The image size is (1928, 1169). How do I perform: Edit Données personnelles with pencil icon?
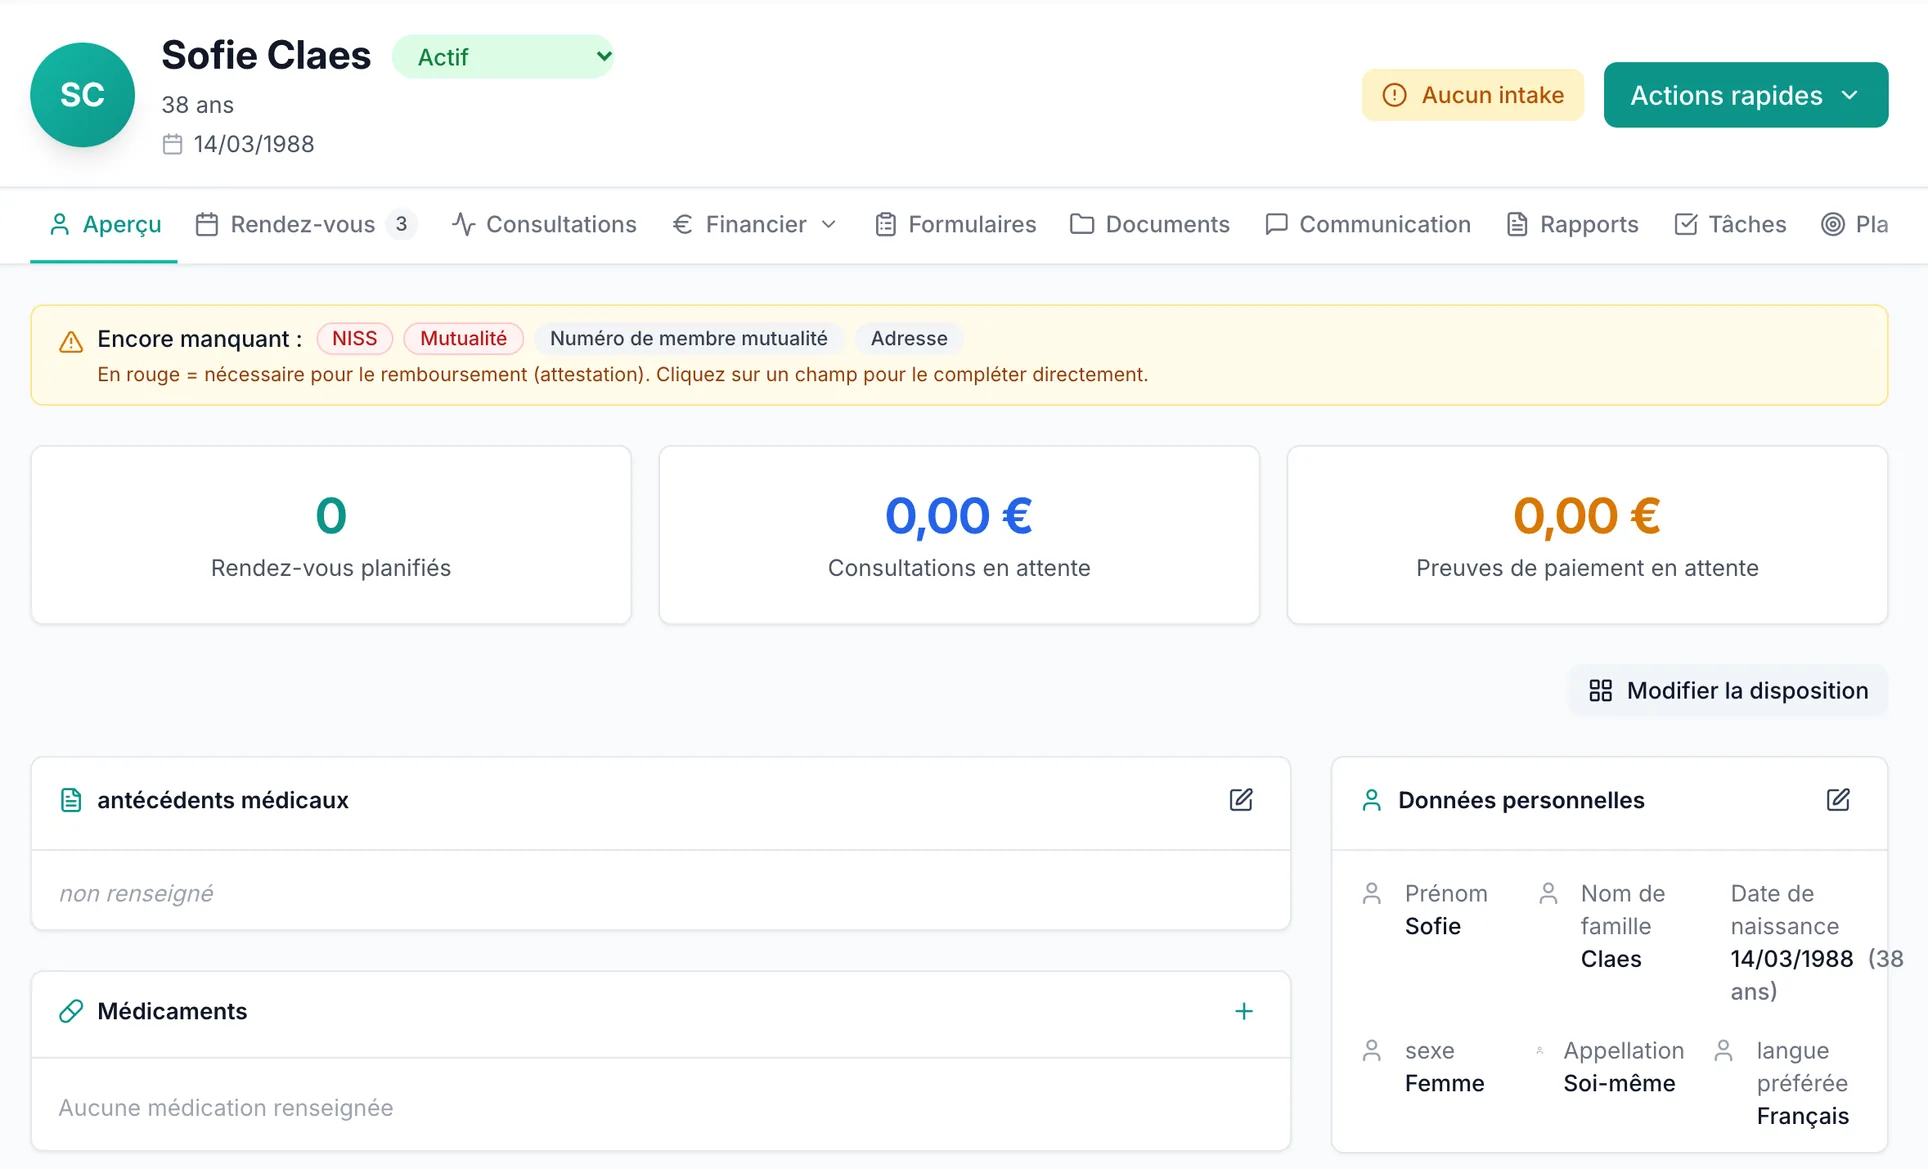(1837, 800)
